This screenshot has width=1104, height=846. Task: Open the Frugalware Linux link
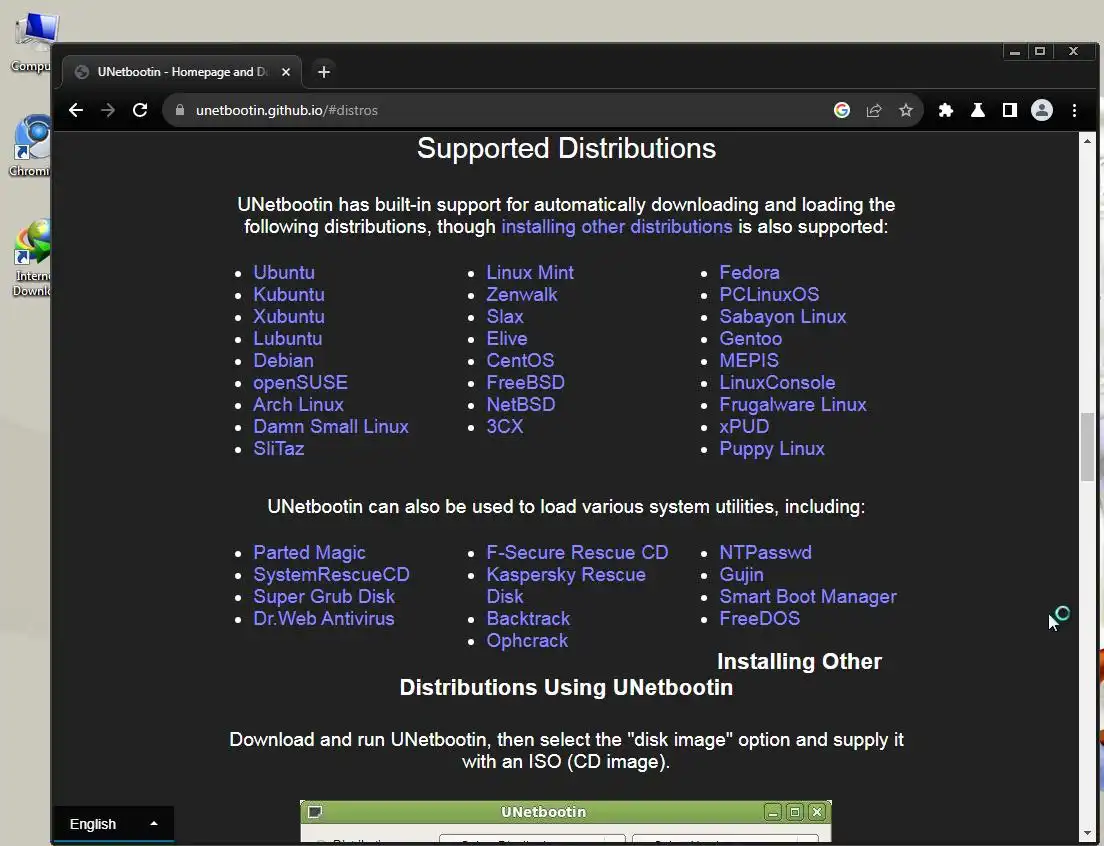click(793, 405)
